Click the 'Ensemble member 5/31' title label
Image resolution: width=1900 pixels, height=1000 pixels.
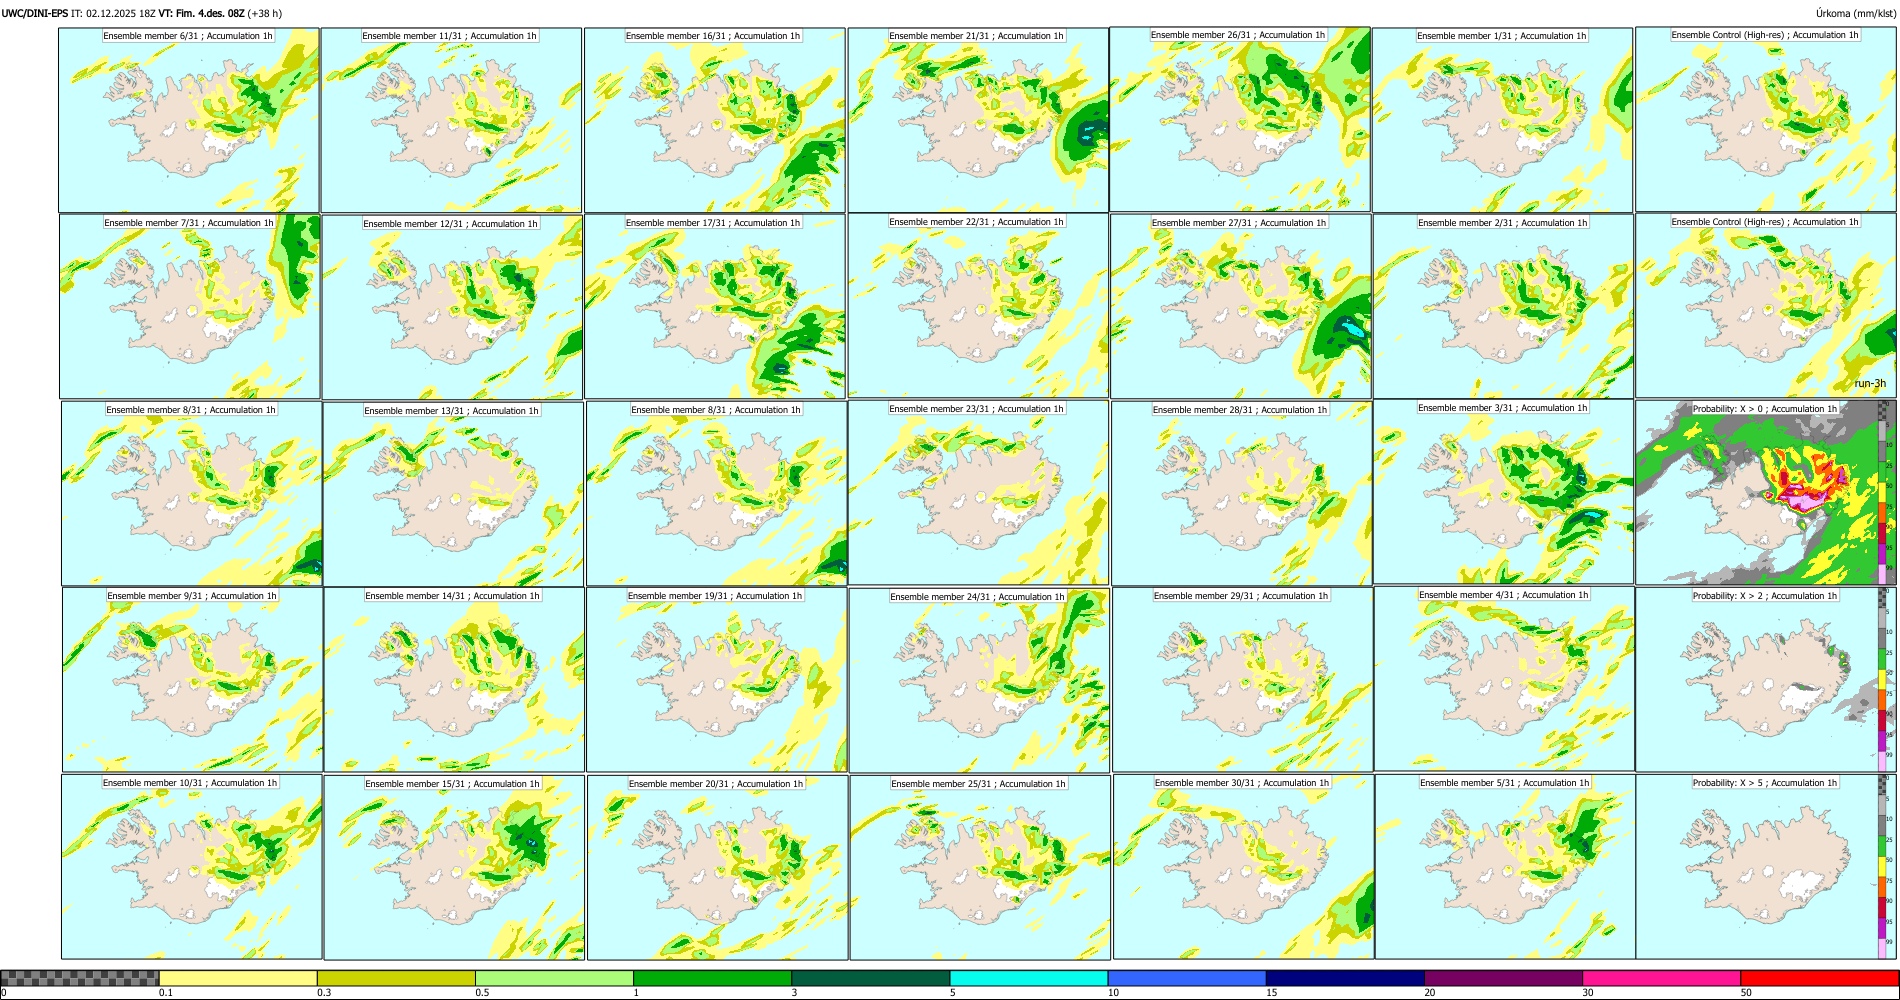1505,783
